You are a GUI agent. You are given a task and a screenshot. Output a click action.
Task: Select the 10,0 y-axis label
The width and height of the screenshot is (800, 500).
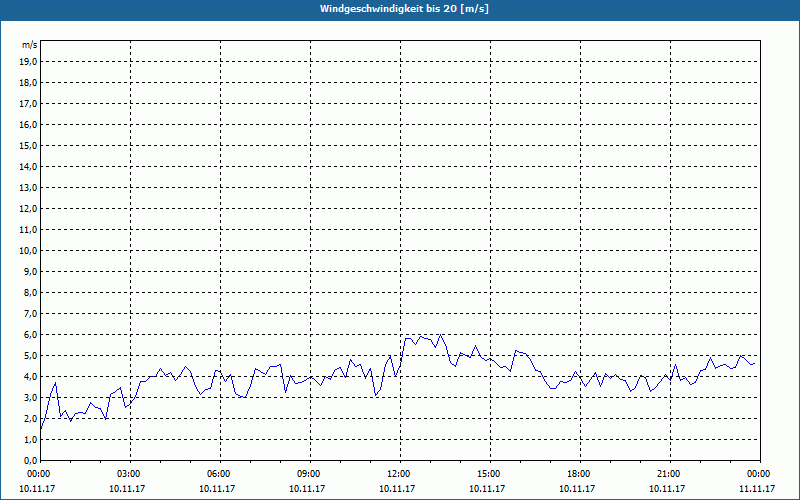point(29,251)
